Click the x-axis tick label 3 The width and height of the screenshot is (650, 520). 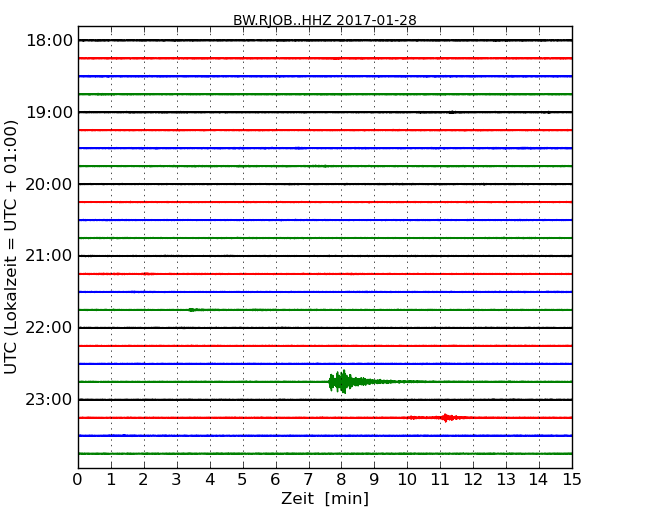pyautogui.click(x=177, y=480)
